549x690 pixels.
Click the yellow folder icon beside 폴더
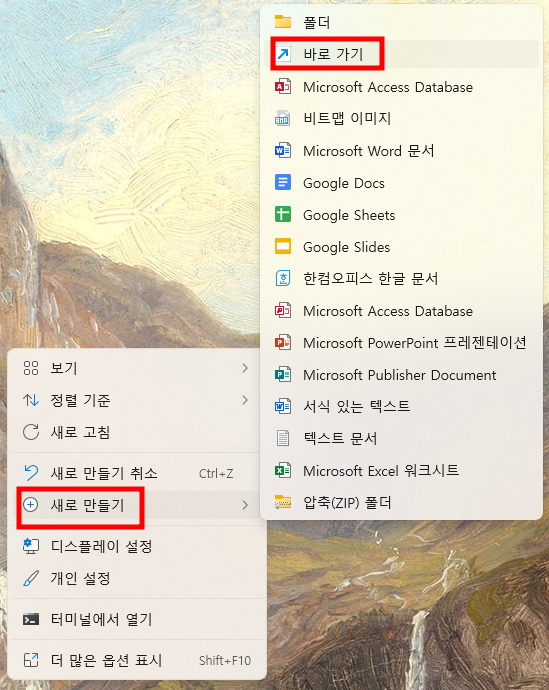pos(282,22)
